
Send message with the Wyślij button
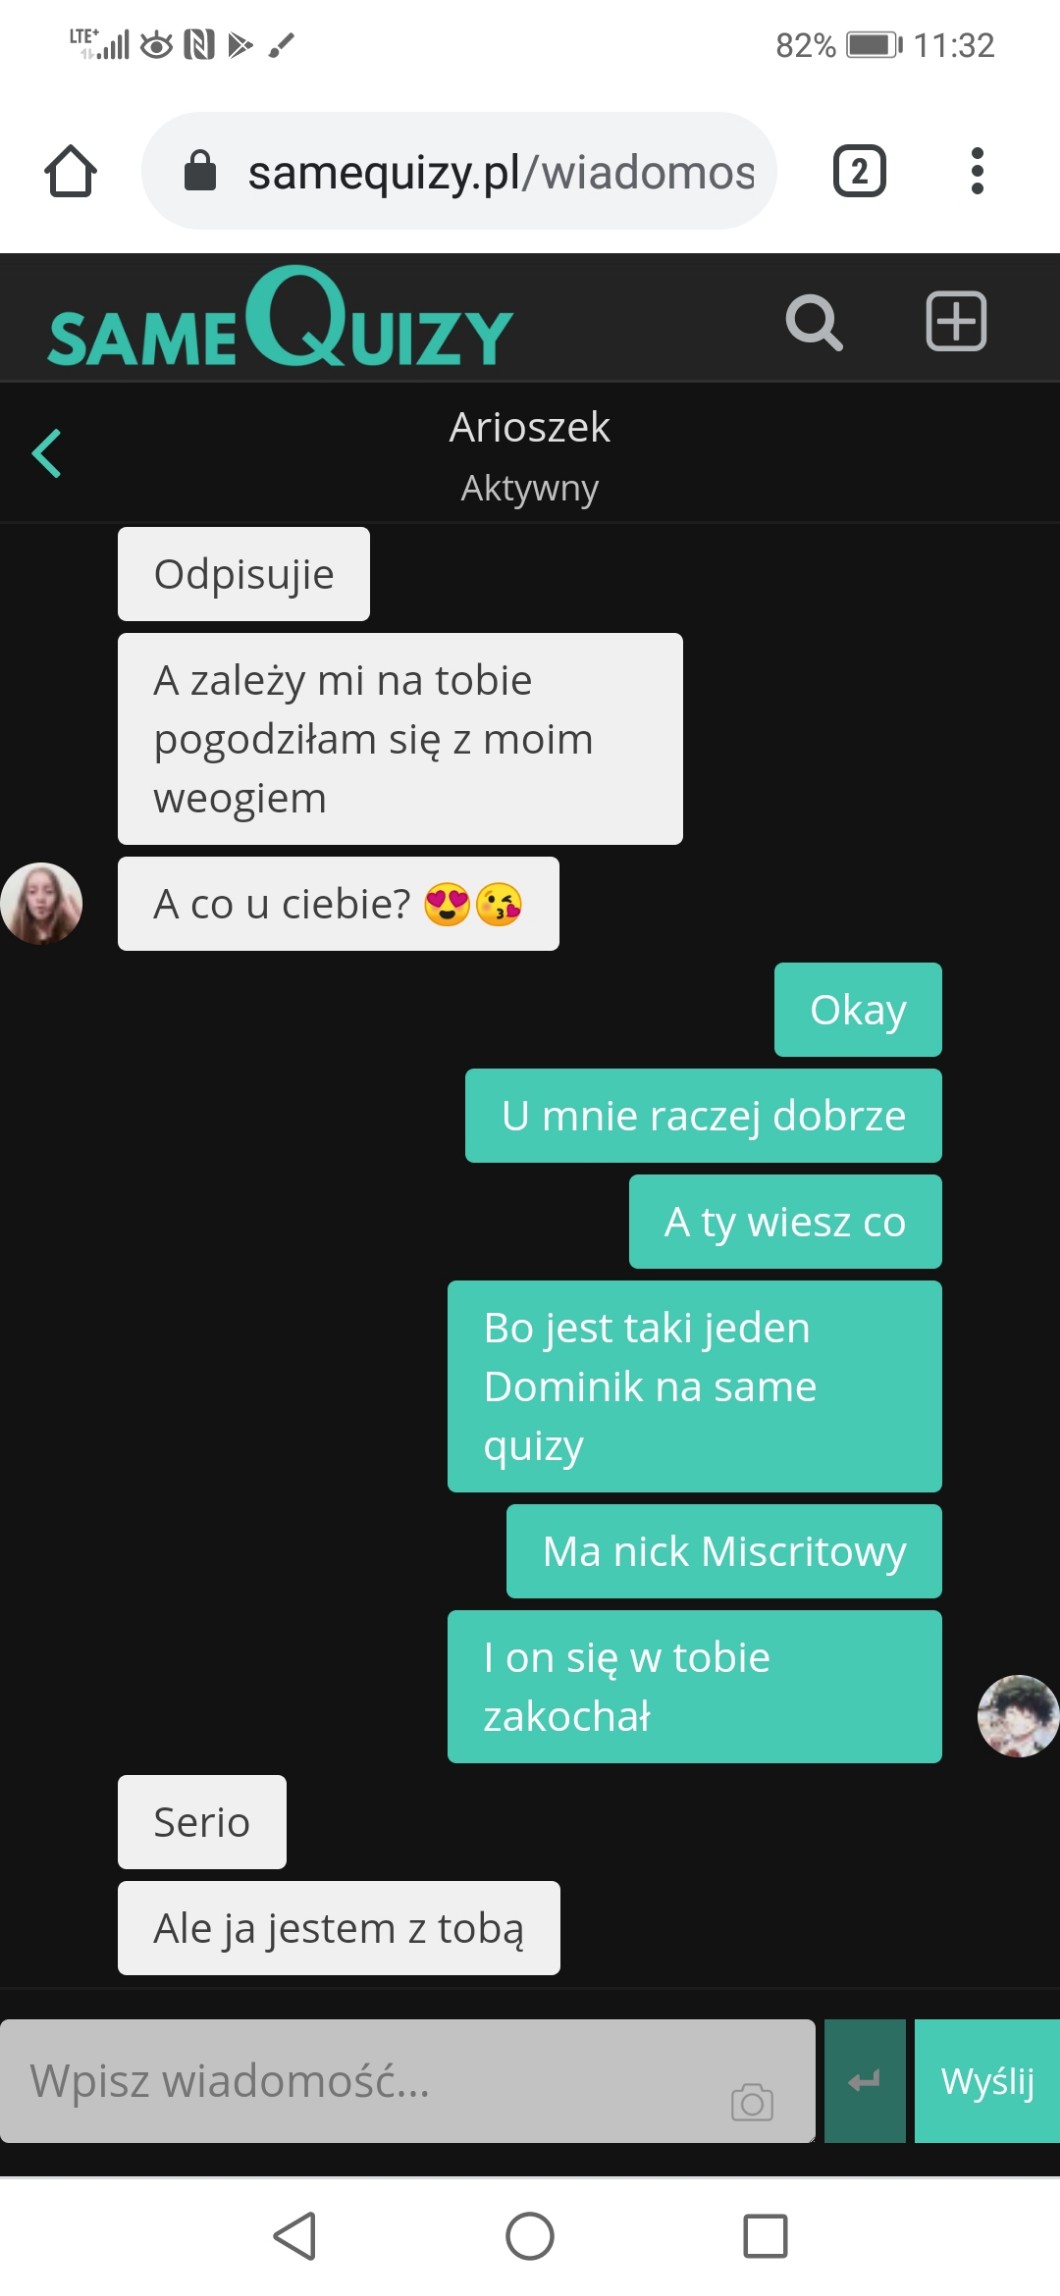987,2081
